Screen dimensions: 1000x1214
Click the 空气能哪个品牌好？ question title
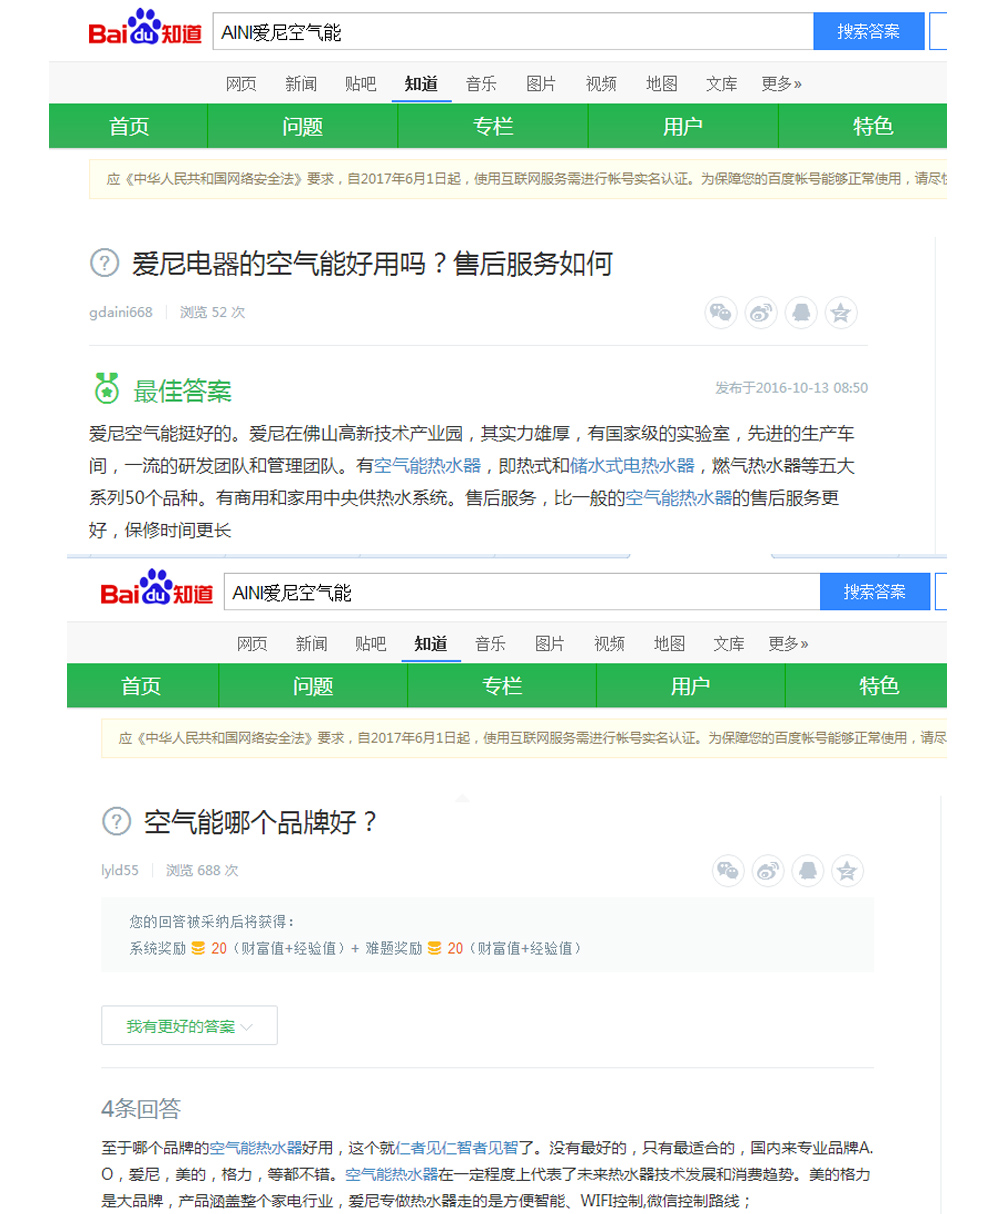(262, 822)
